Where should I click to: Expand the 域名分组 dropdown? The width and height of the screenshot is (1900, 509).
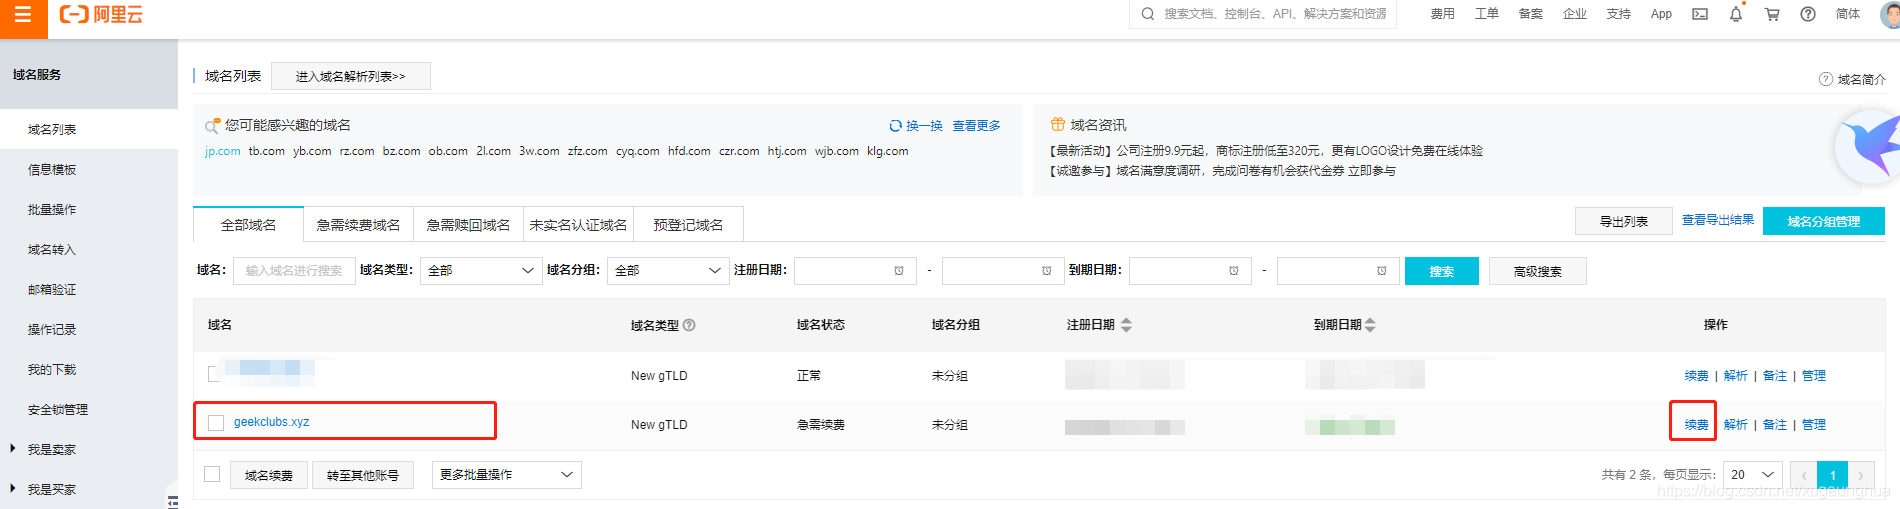tap(667, 271)
